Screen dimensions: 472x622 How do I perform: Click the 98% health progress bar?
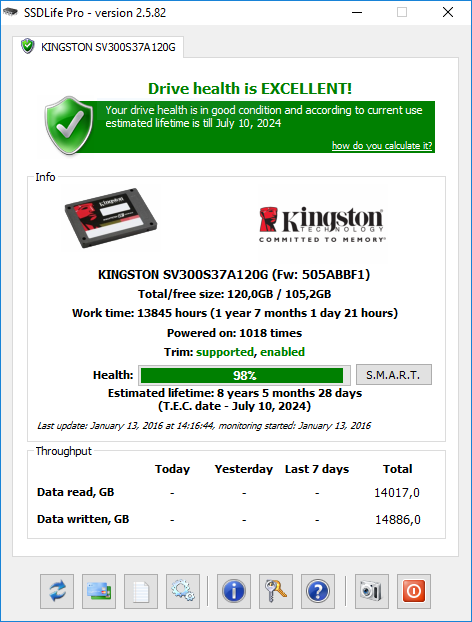click(x=244, y=375)
